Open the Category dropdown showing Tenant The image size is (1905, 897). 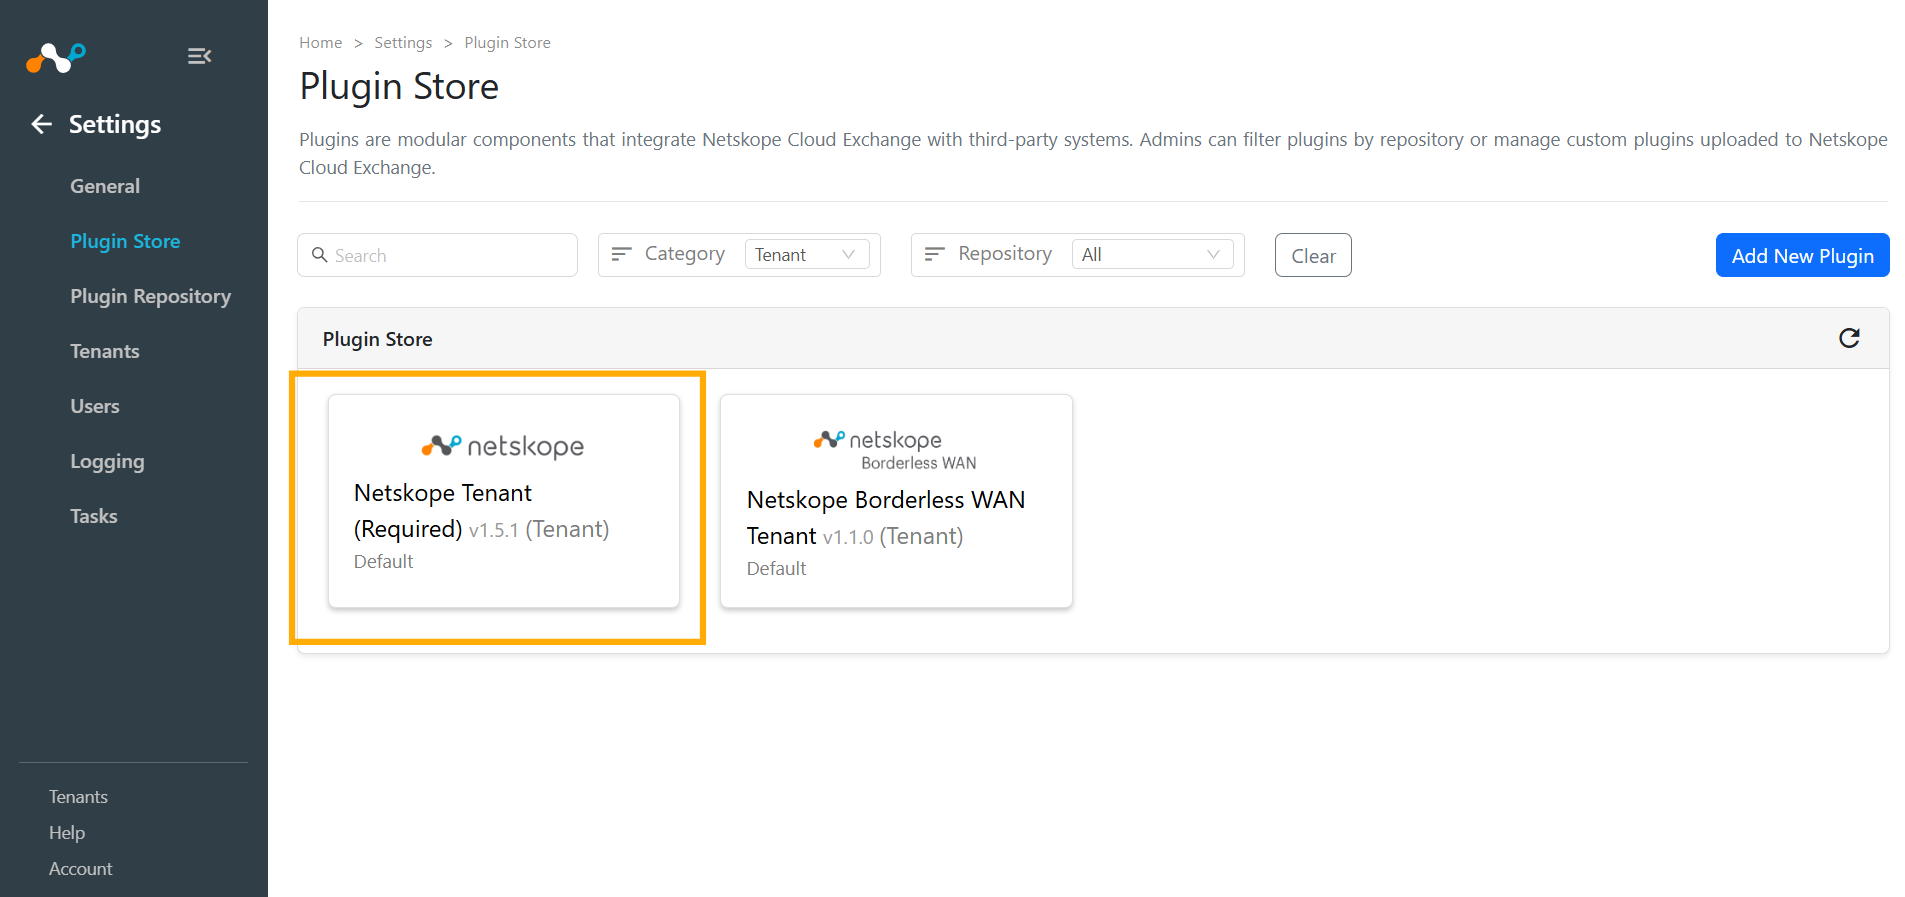[x=806, y=255]
